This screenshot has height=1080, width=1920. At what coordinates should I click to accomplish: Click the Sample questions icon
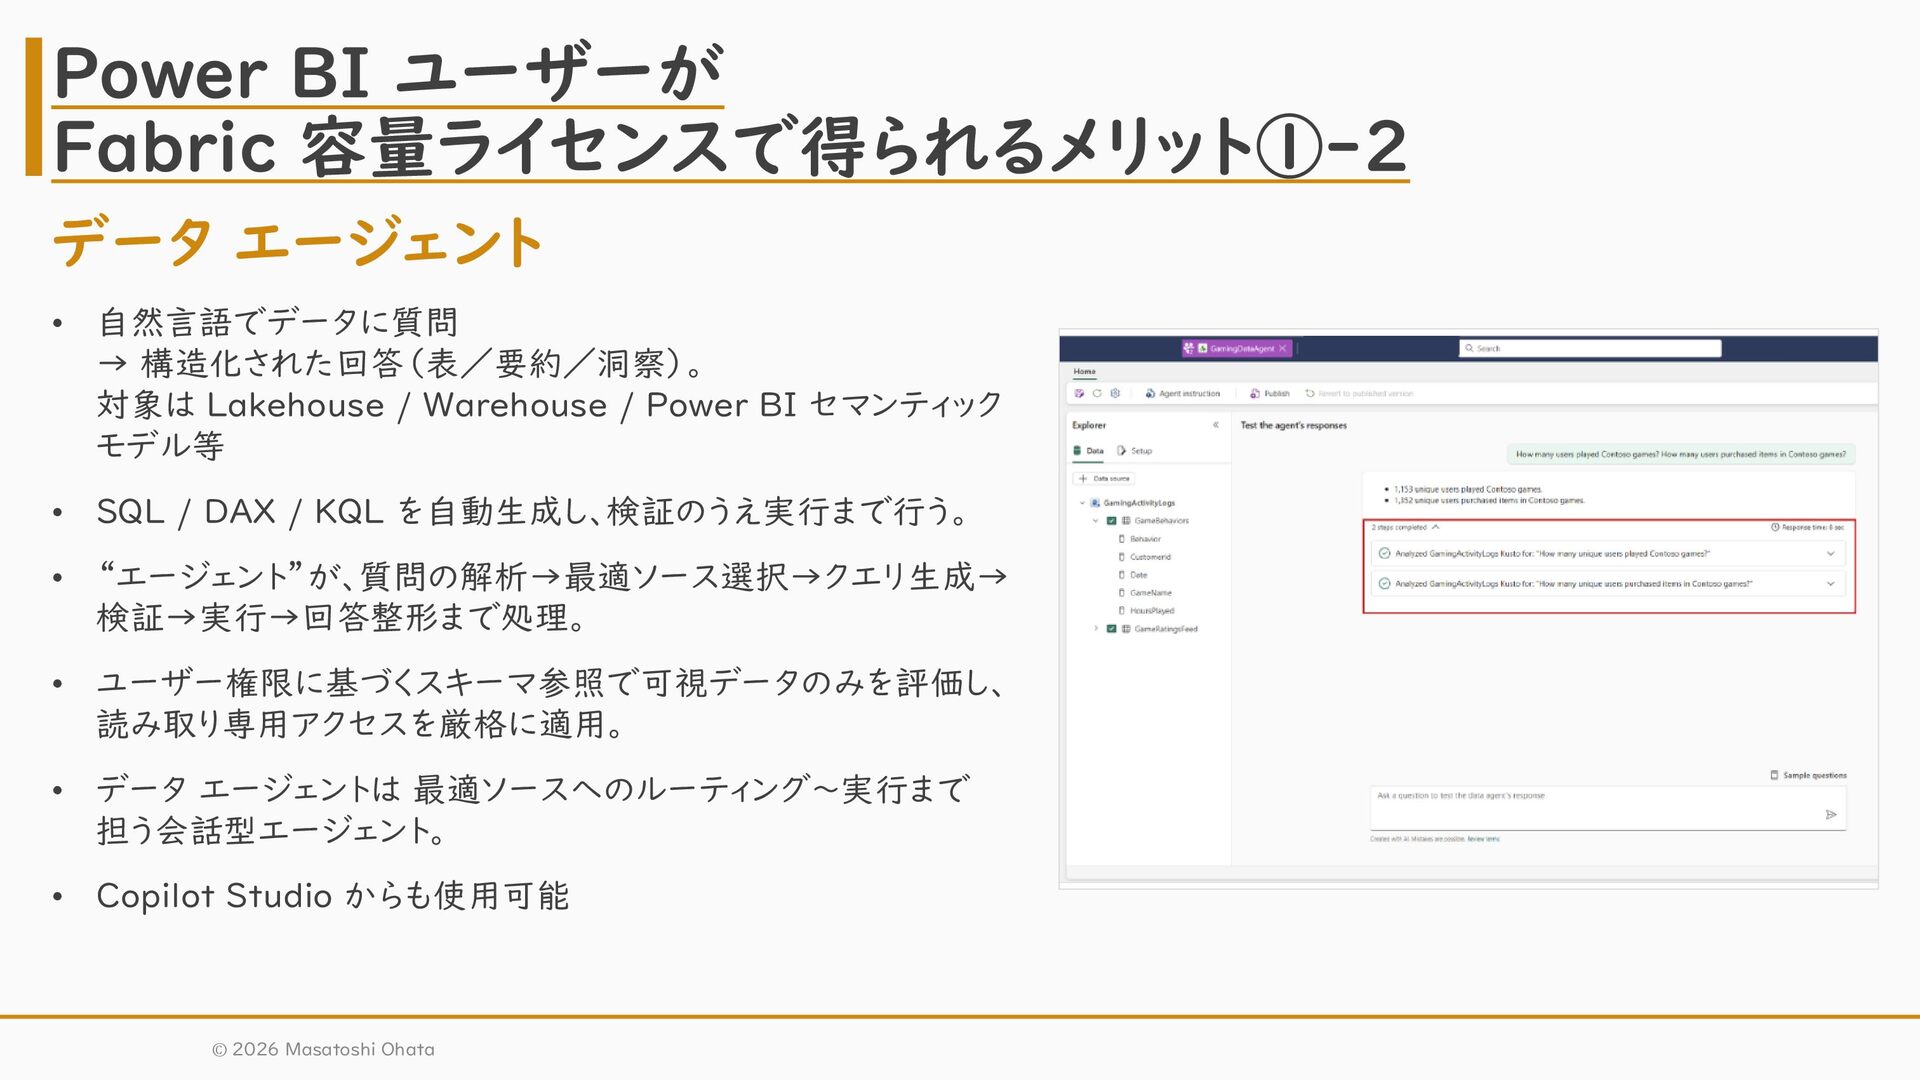[x=1774, y=775]
